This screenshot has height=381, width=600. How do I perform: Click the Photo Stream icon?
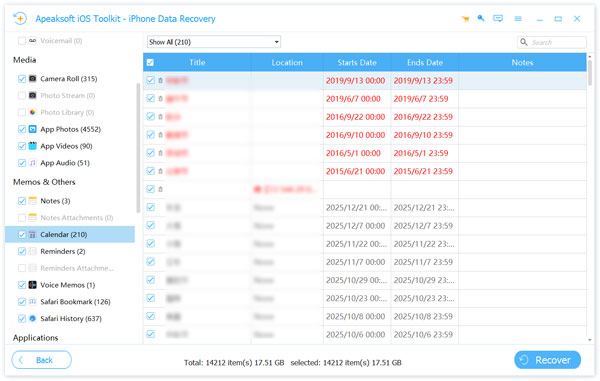[x=33, y=95]
